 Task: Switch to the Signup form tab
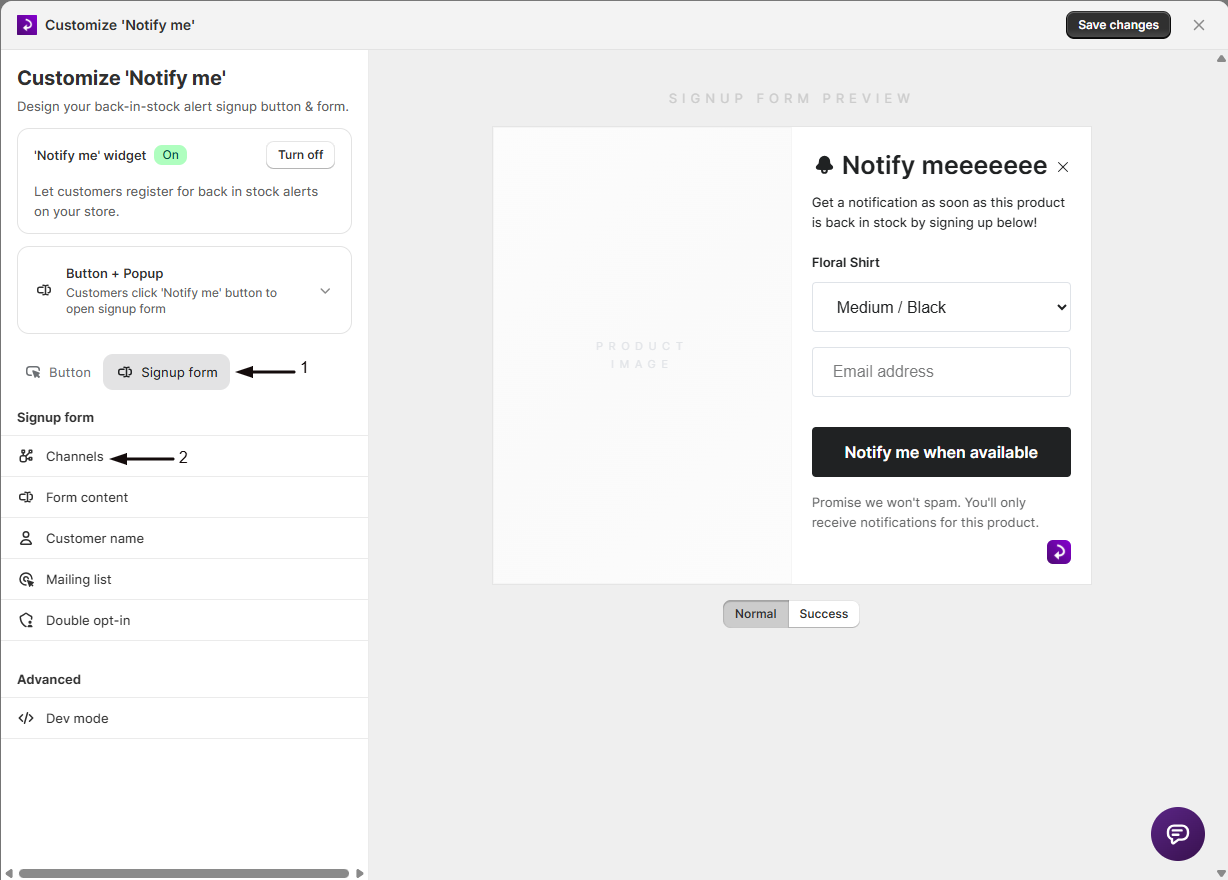click(x=167, y=372)
